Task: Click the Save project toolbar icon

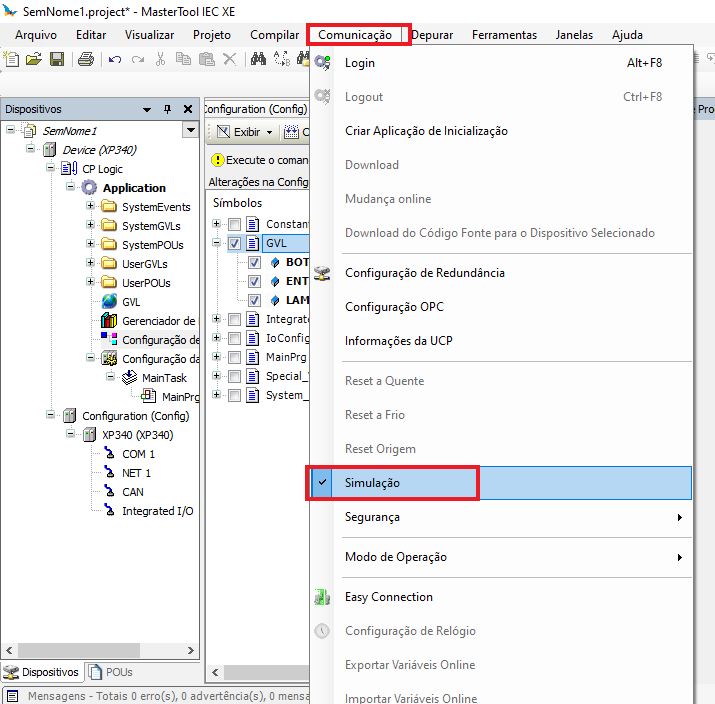Action: pyautogui.click(x=56, y=60)
